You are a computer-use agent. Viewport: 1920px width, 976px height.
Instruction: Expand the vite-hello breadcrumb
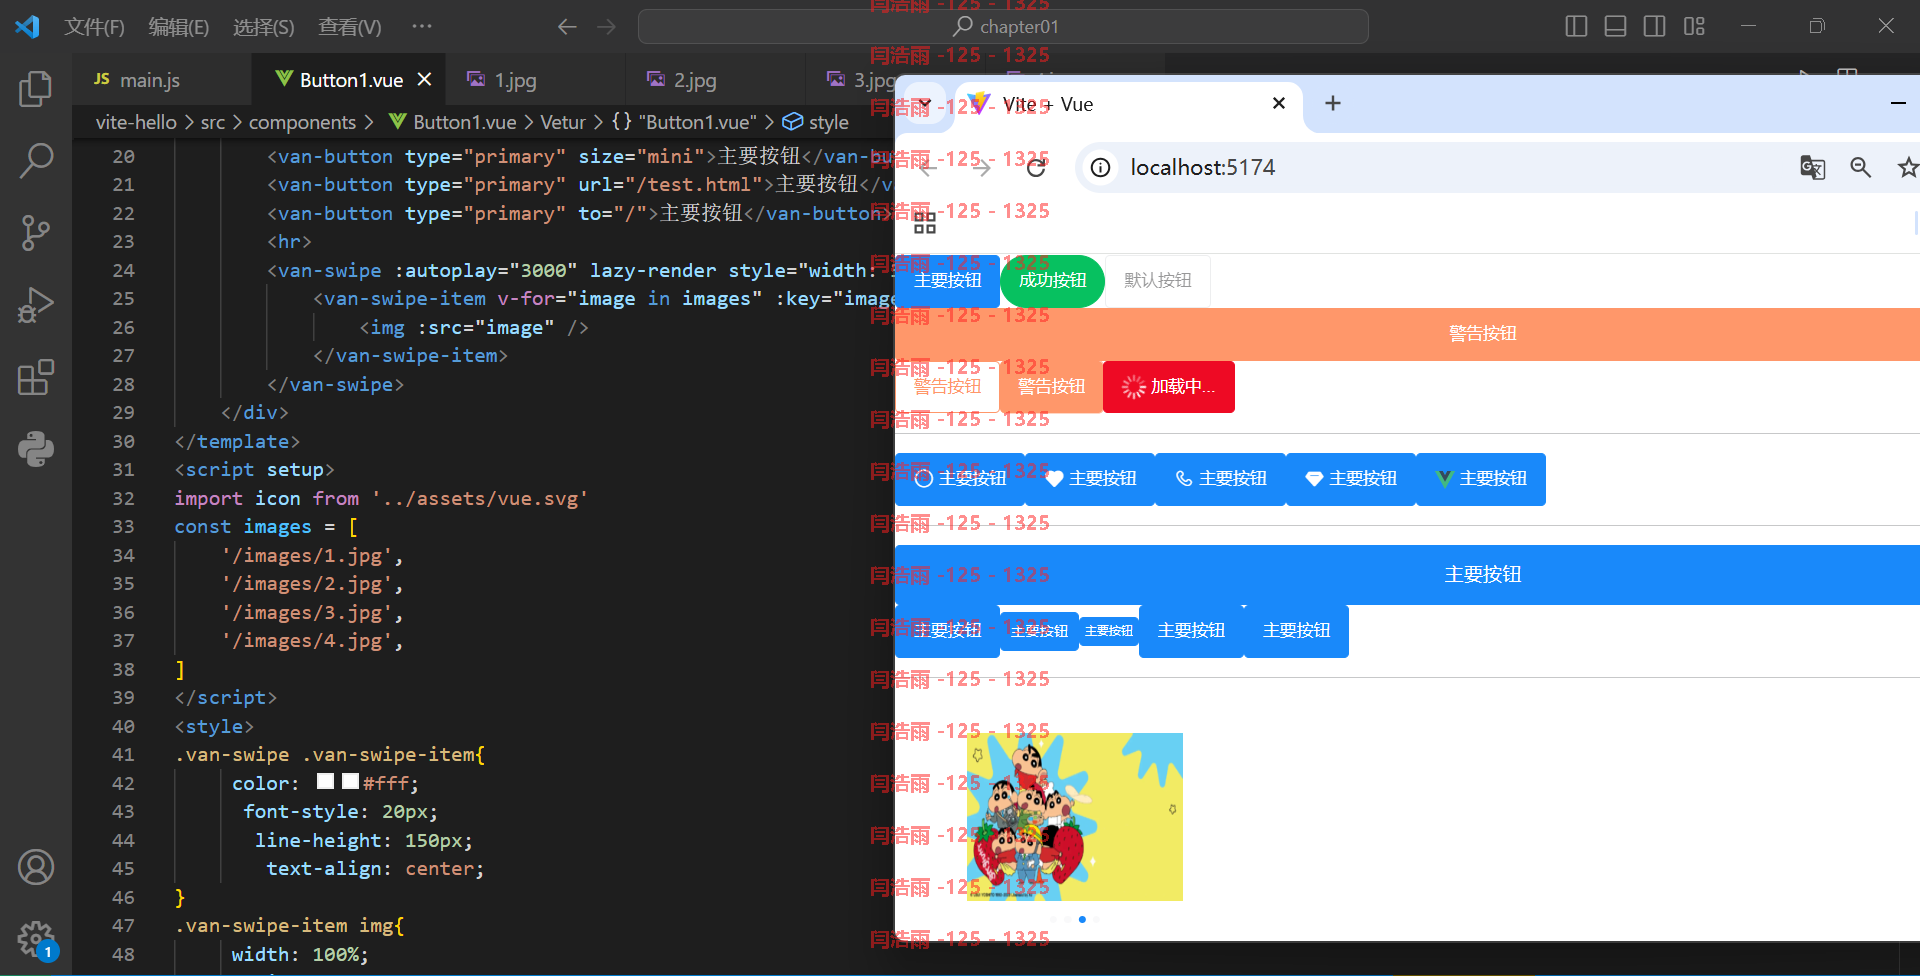[136, 122]
